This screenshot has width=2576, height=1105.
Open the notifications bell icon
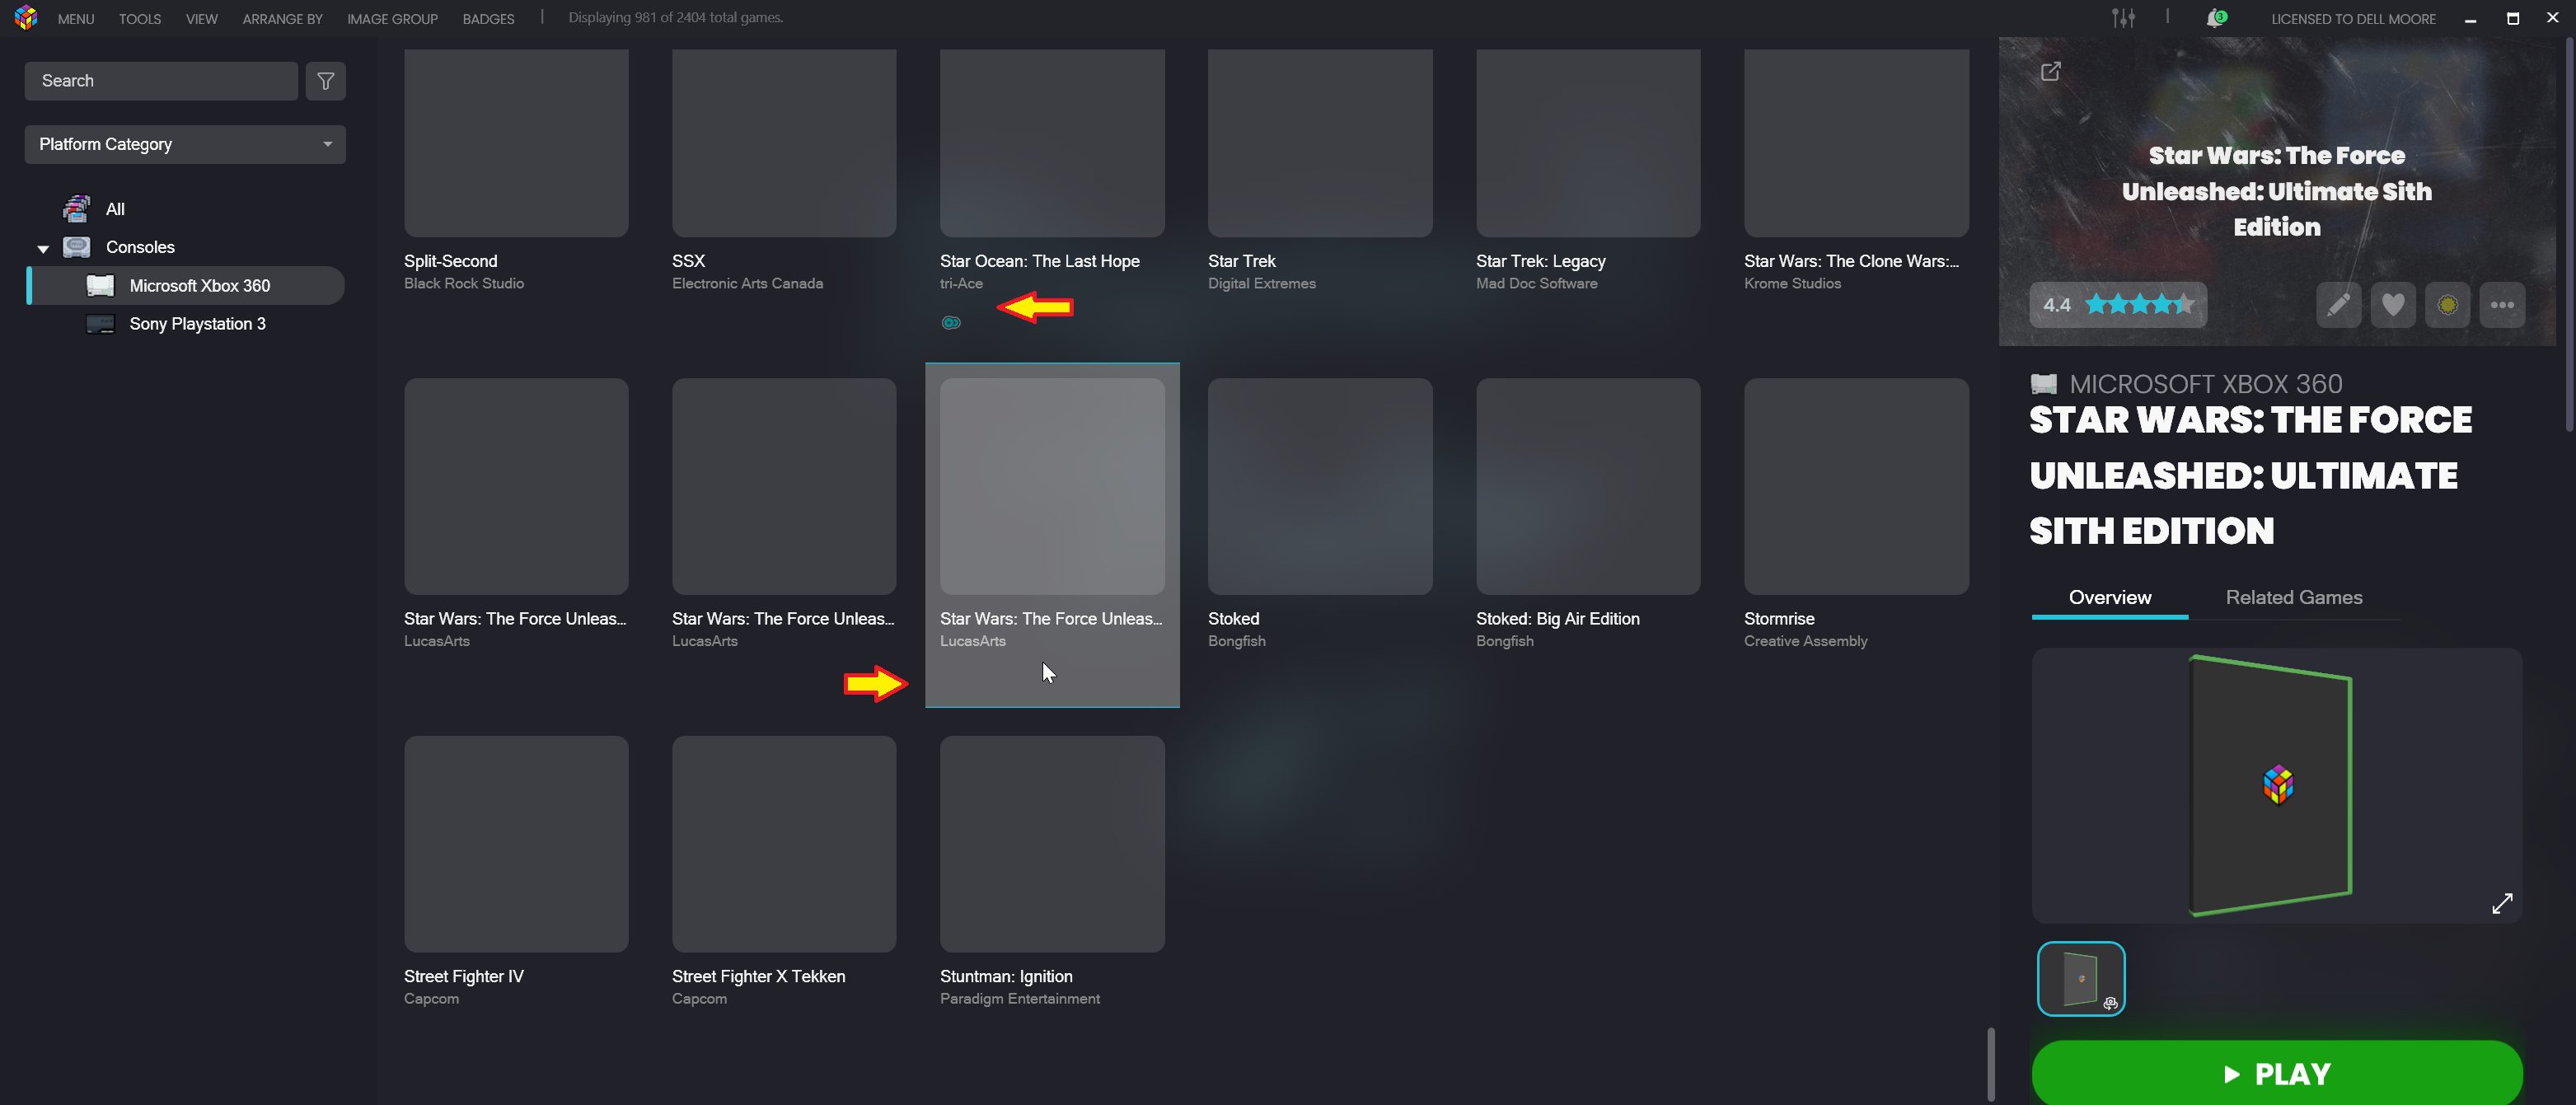coord(2216,18)
